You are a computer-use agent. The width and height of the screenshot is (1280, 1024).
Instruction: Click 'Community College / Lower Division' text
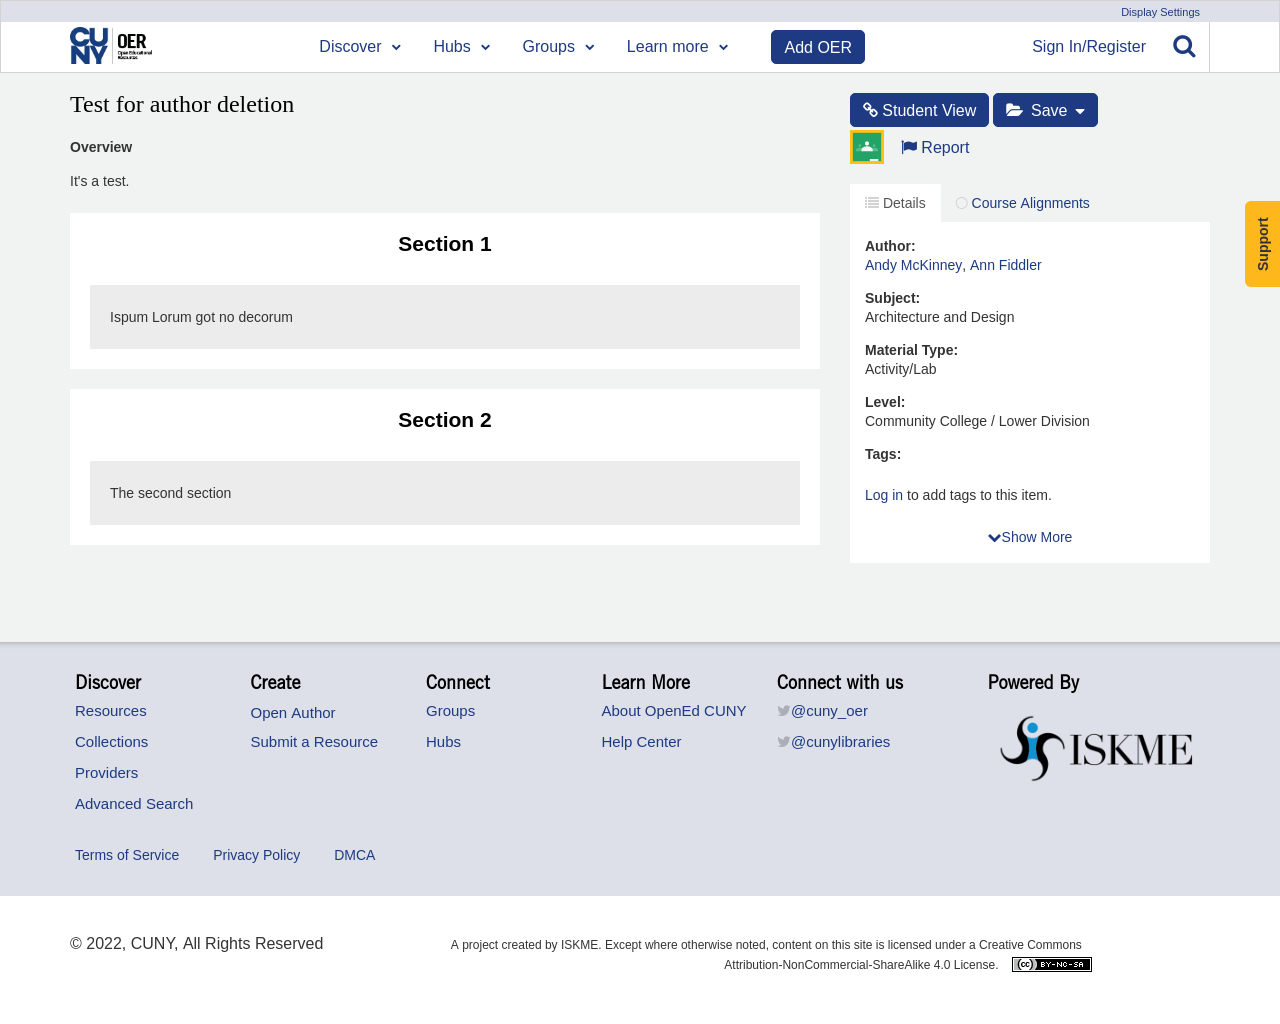[977, 421]
